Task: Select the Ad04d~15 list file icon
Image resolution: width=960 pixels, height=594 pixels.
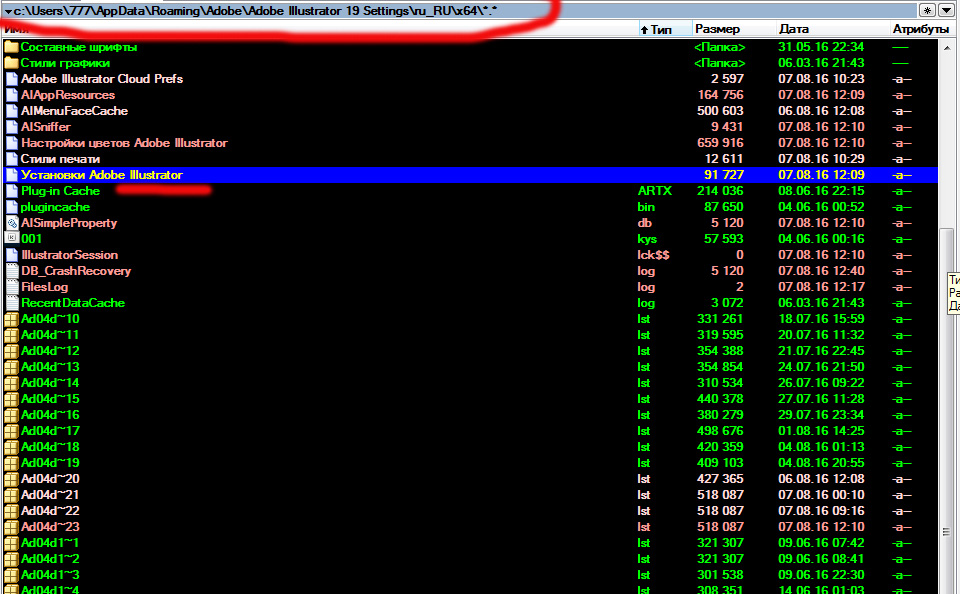Action: [11, 399]
